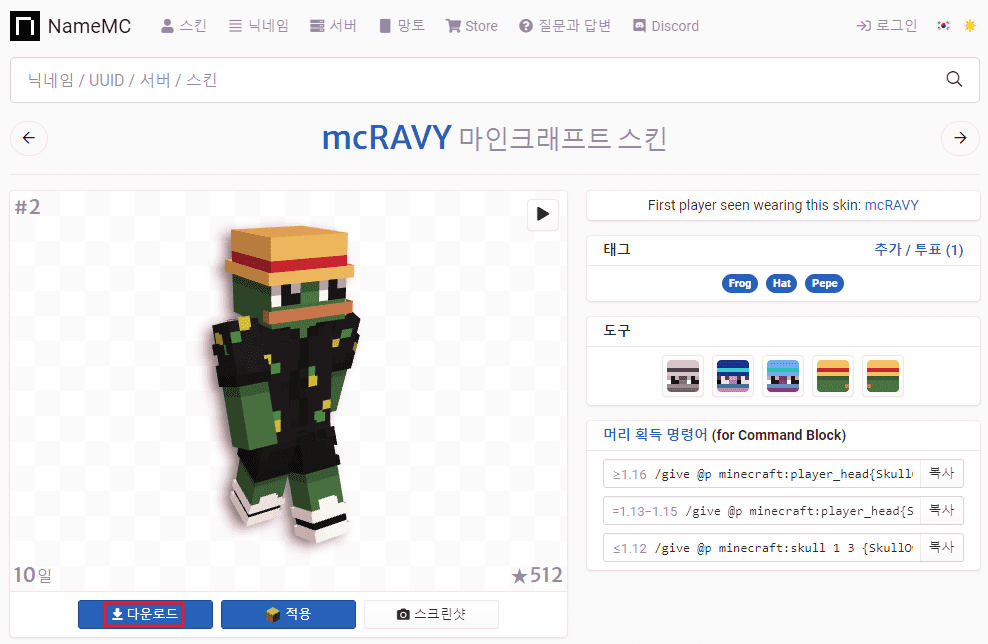Image resolution: width=988 pixels, height=644 pixels.
Task: Open the 망토 capes menu
Action: coord(402,26)
